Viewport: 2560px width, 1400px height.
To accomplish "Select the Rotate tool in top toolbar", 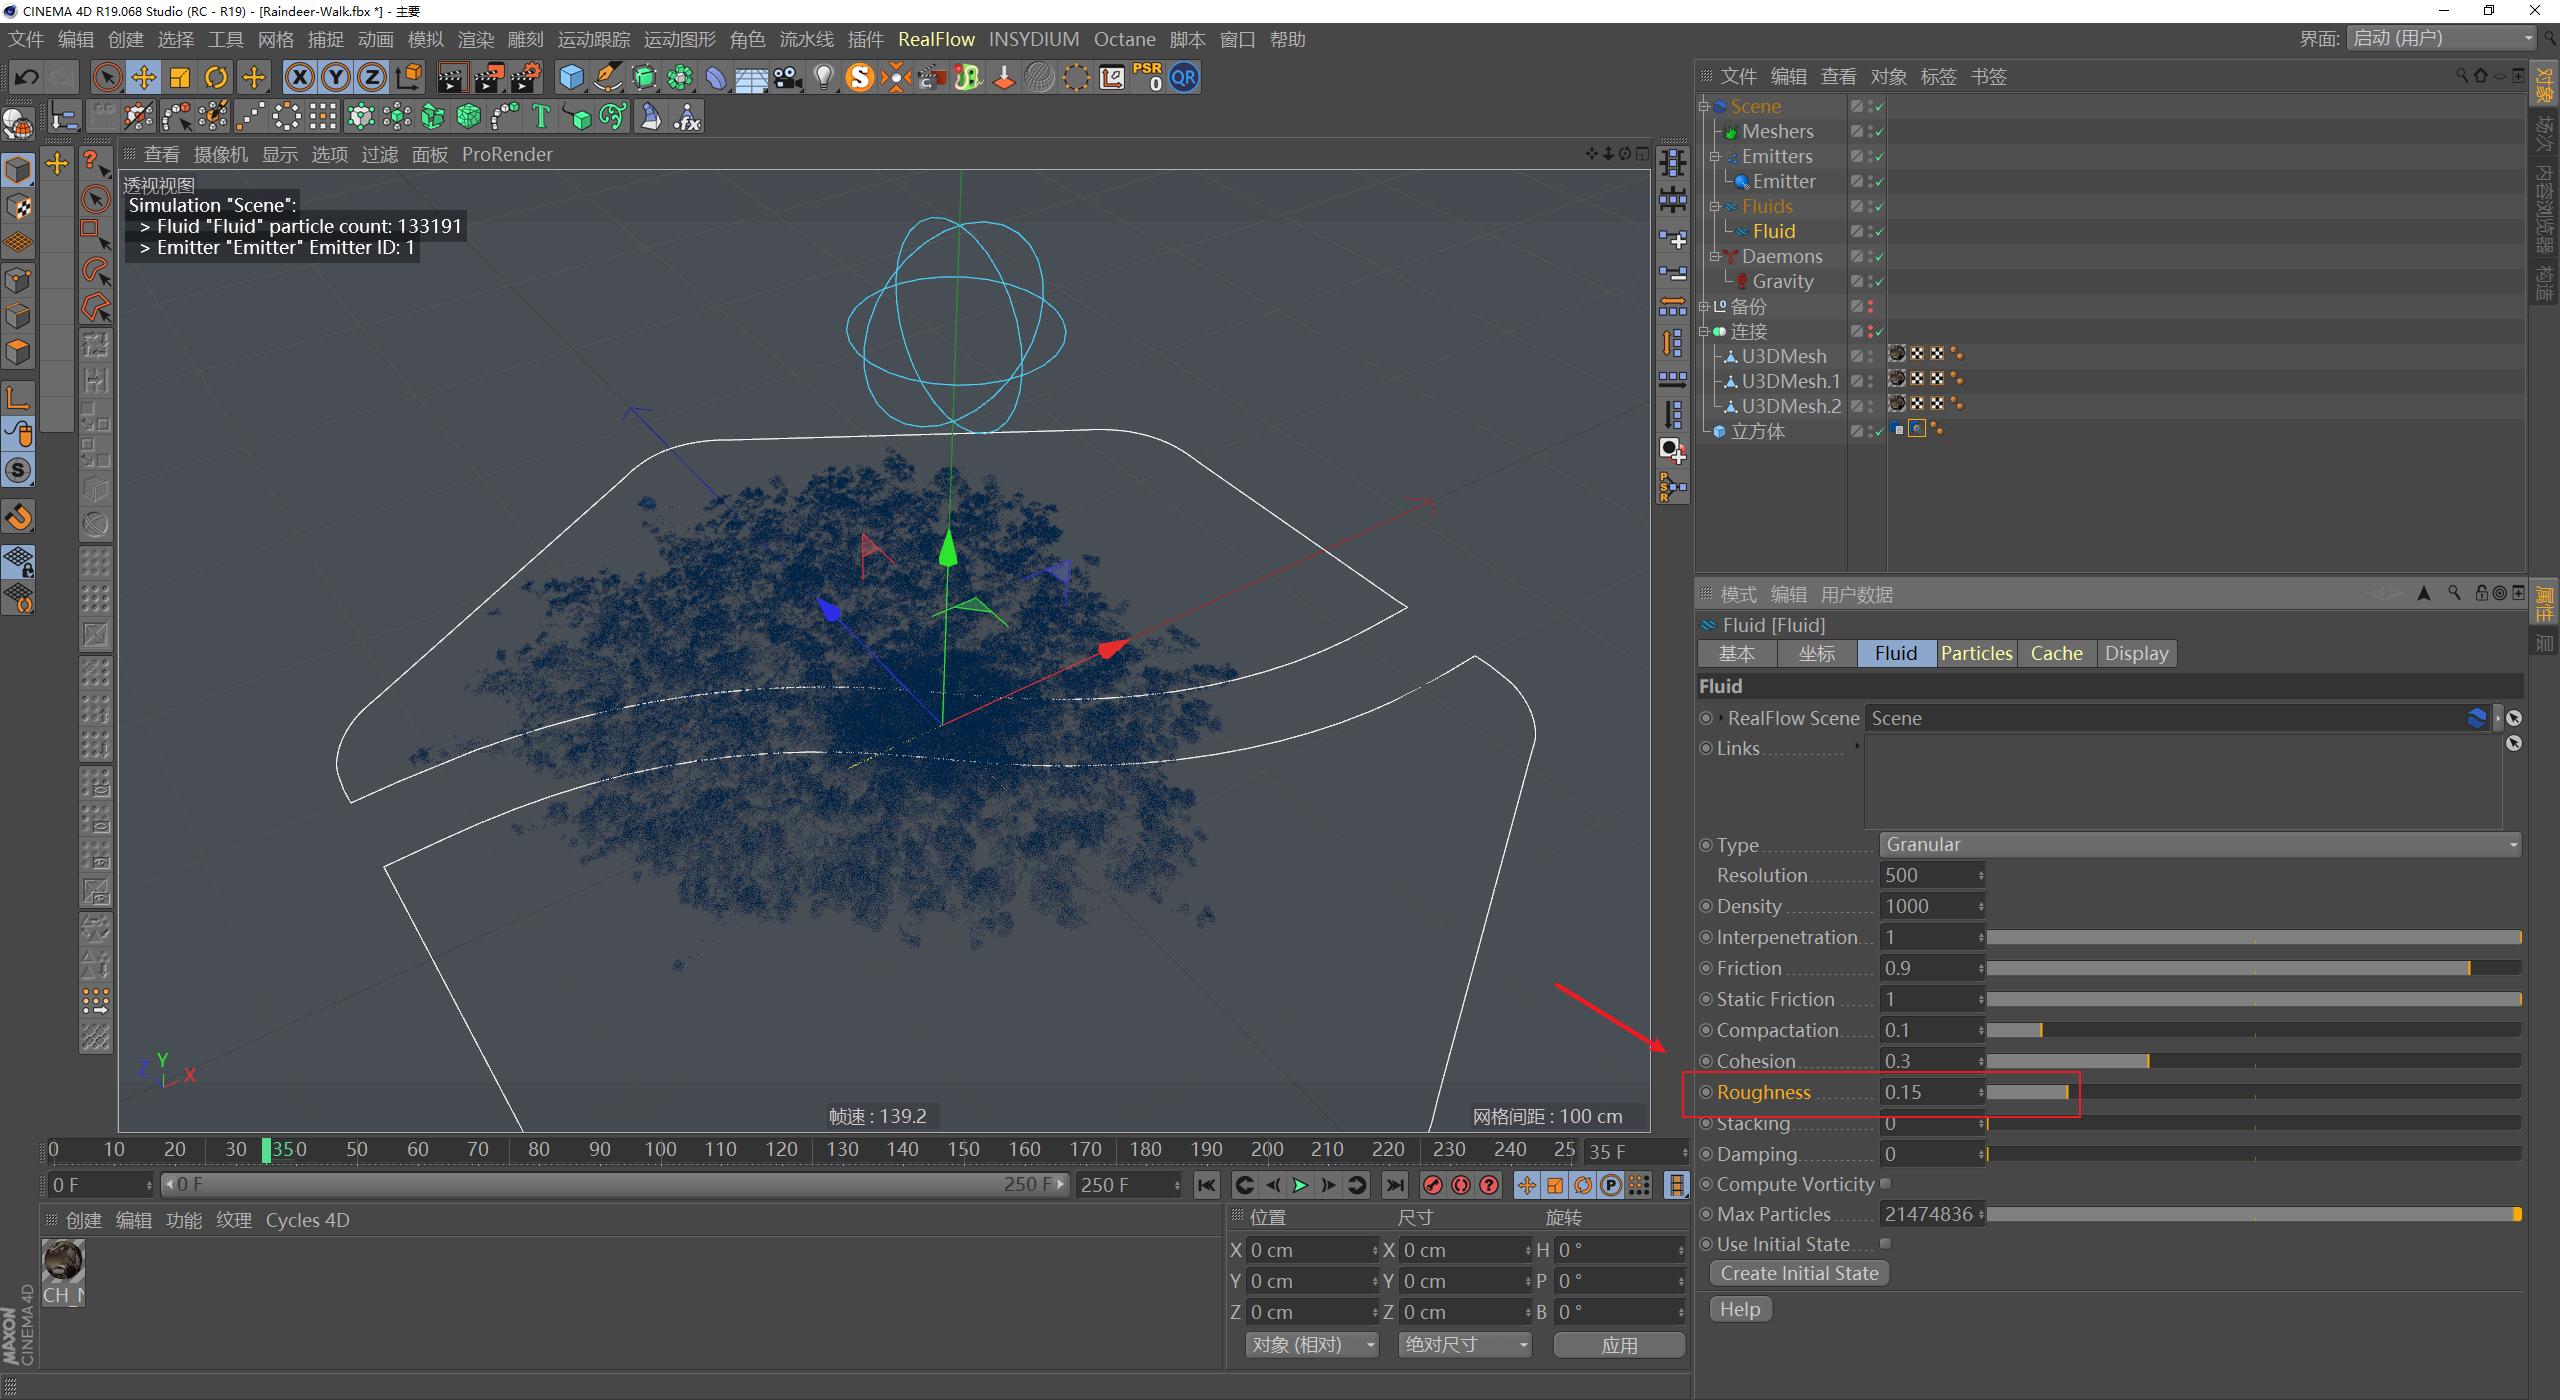I will pyautogui.click(x=216, y=78).
